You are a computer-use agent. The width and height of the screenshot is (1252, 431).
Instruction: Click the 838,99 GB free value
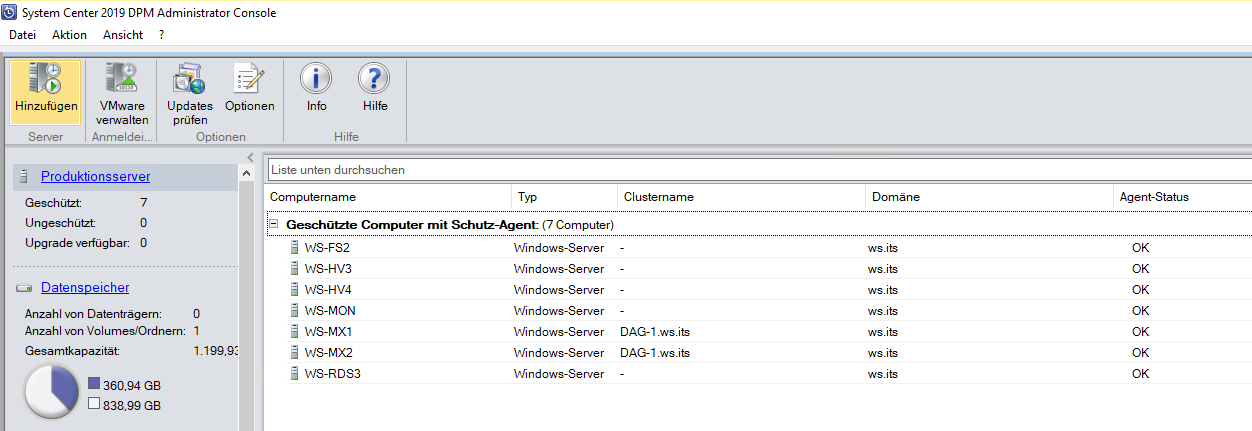pos(132,405)
